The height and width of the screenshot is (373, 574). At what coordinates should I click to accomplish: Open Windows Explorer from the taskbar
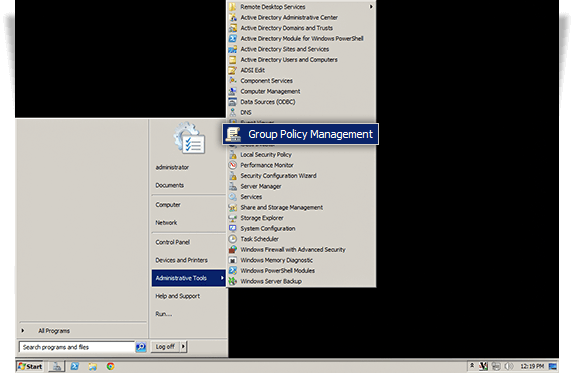click(93, 366)
